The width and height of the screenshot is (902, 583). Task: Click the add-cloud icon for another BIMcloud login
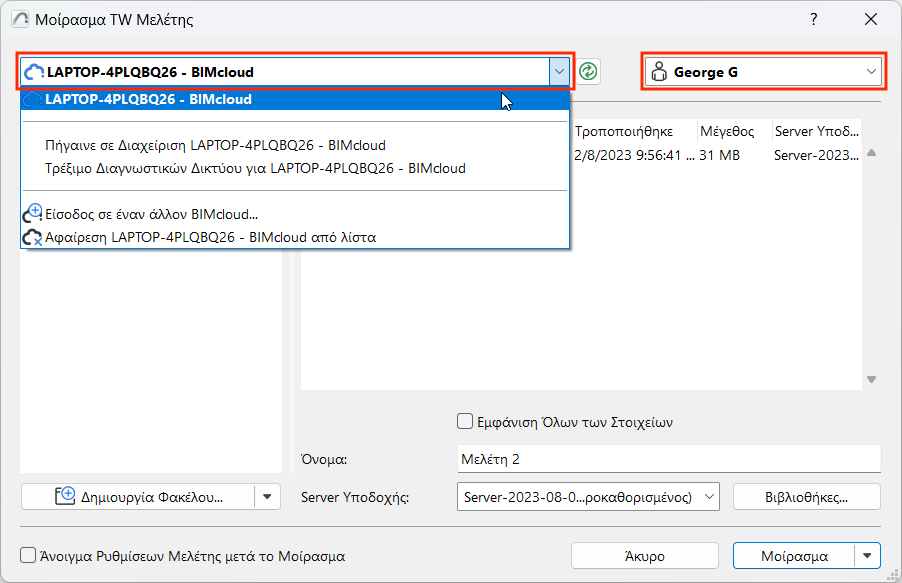point(32,214)
